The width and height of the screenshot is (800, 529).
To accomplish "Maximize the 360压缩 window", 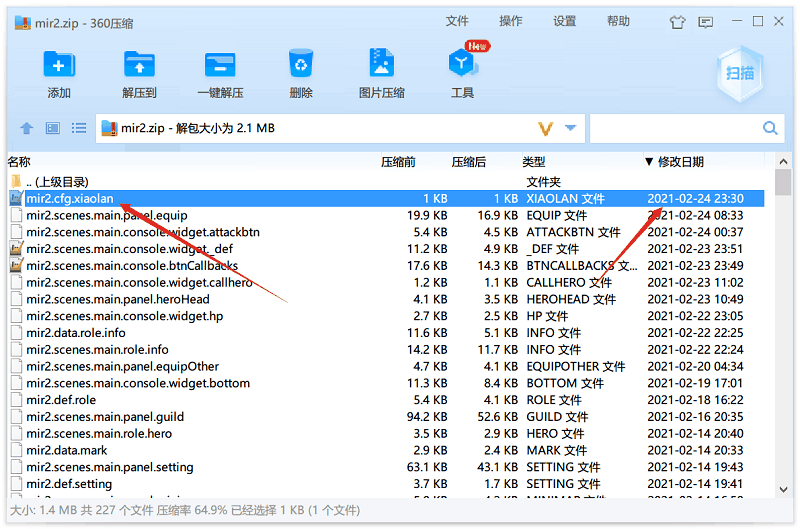I will [x=758, y=21].
